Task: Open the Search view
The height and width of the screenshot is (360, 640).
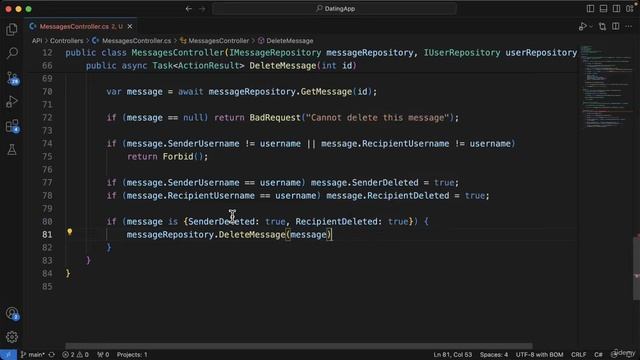Action: pos(12,53)
